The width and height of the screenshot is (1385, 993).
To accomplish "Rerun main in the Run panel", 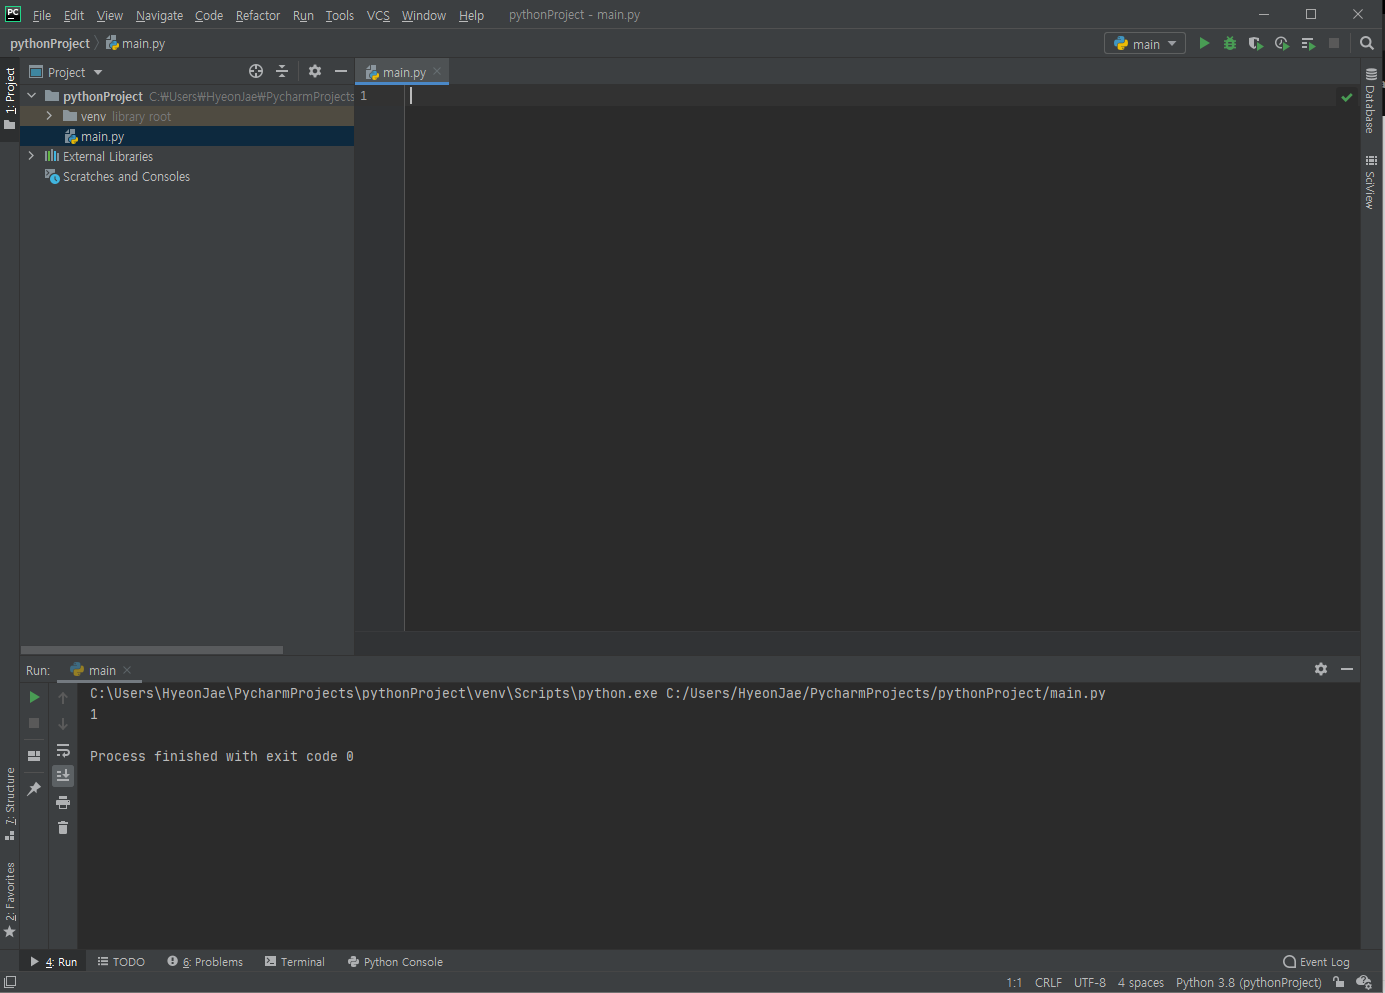I will pyautogui.click(x=34, y=697).
